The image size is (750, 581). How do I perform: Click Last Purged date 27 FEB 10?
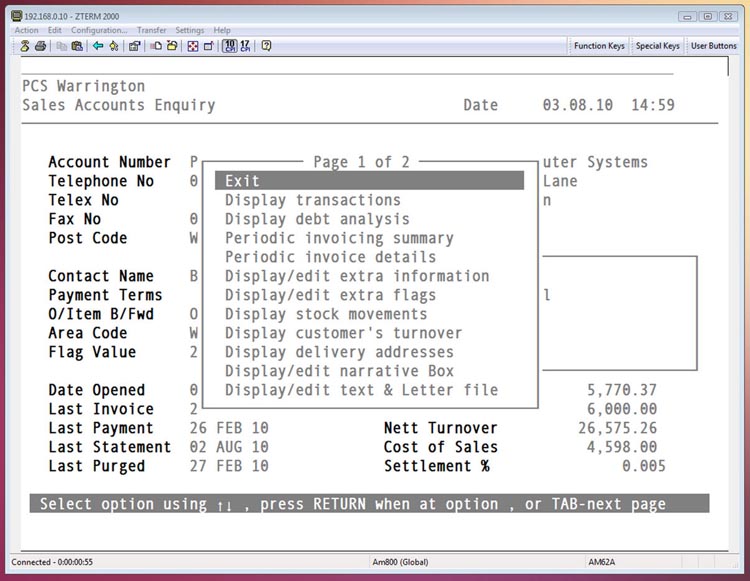[229, 466]
